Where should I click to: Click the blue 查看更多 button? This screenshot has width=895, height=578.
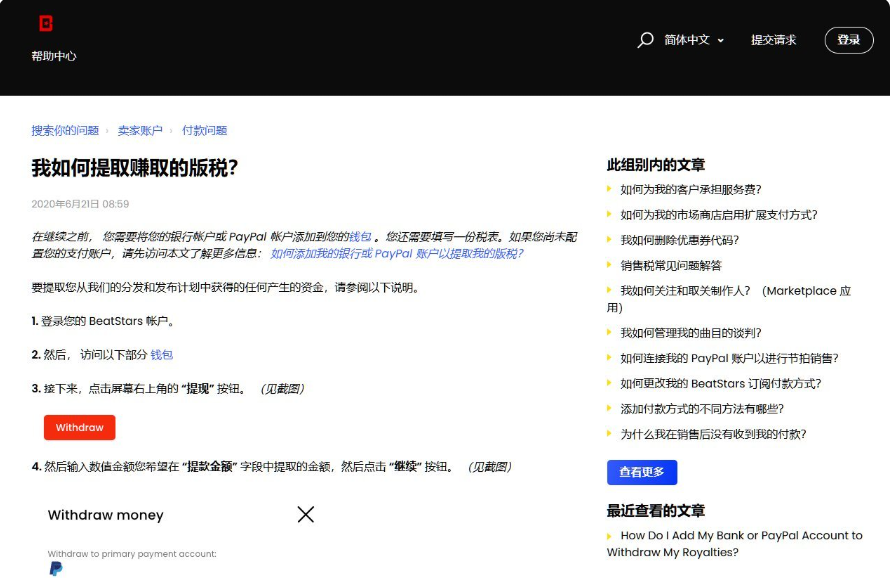click(642, 472)
